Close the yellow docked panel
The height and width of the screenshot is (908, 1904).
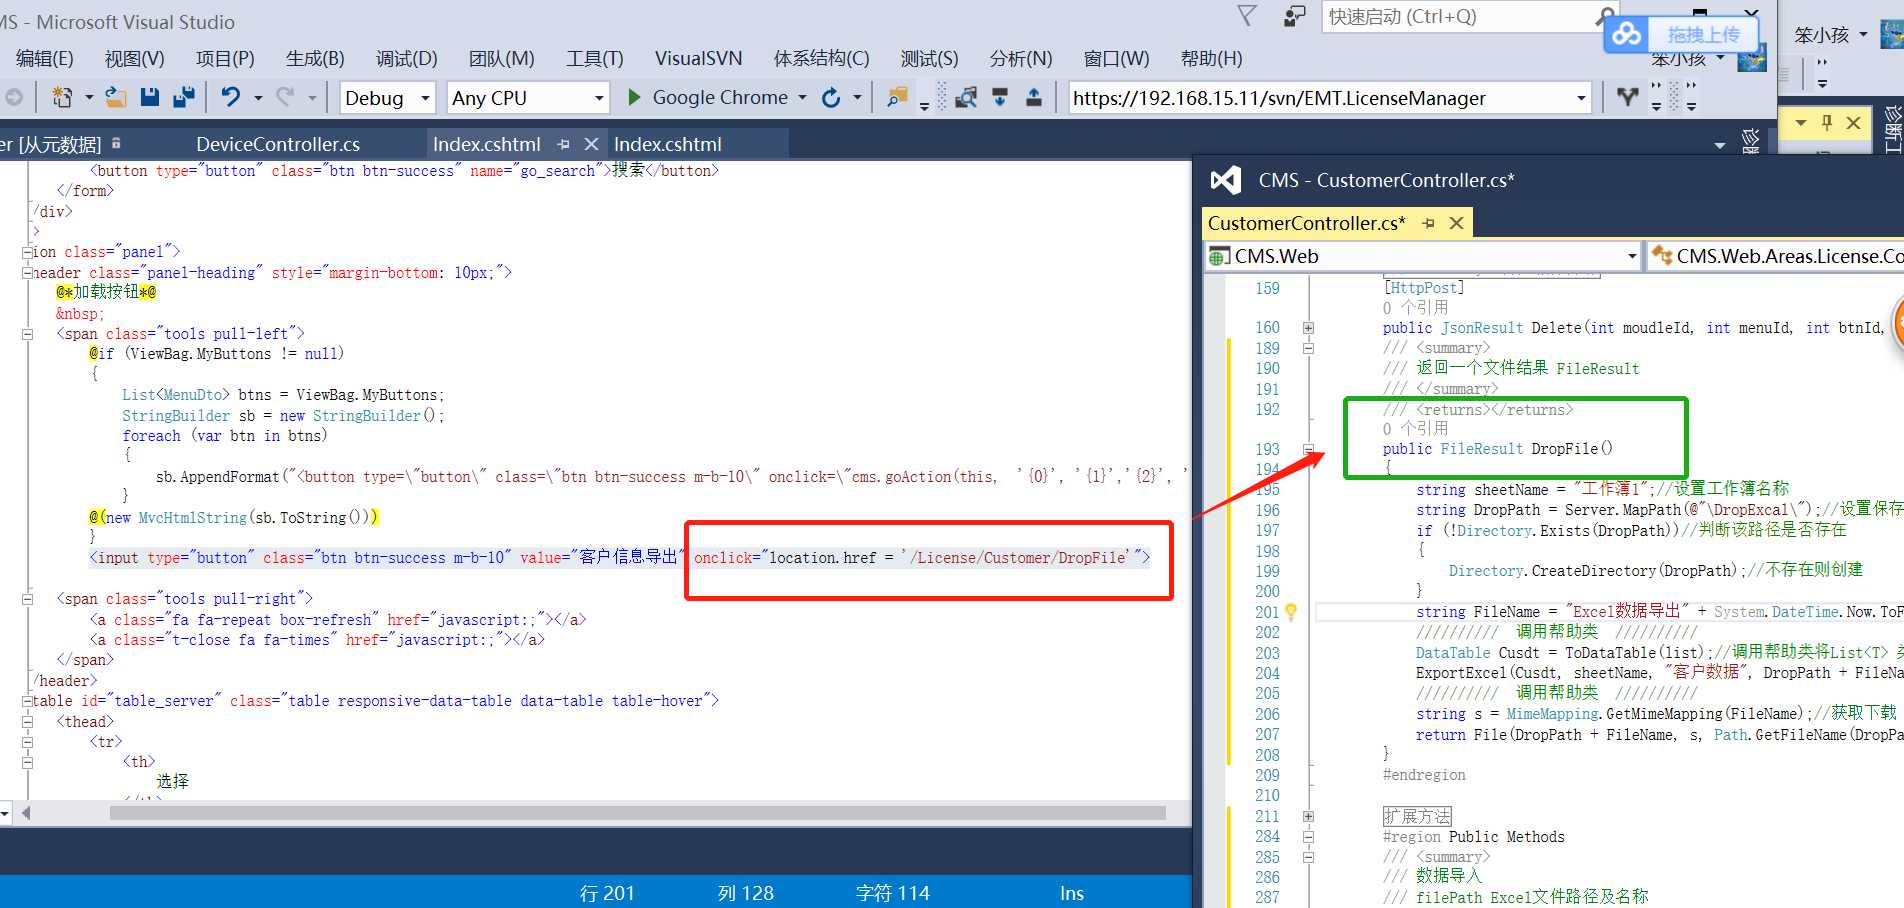pyautogui.click(x=1853, y=122)
